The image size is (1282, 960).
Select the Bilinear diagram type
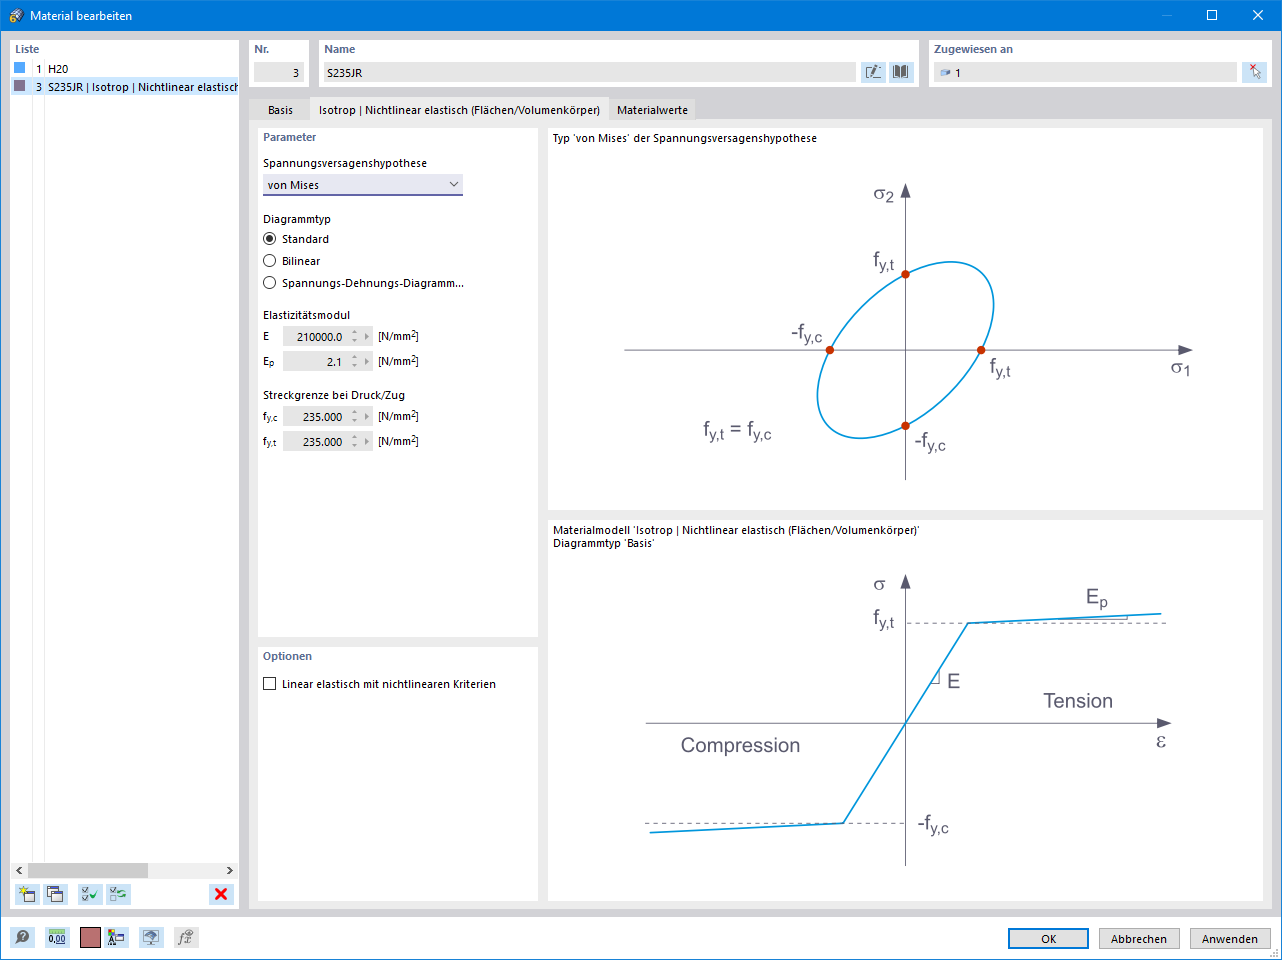[x=270, y=261]
